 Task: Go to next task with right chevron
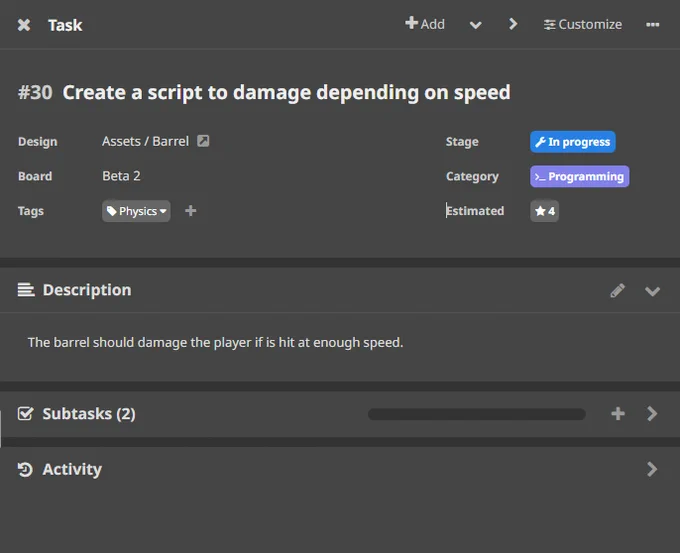pos(513,24)
